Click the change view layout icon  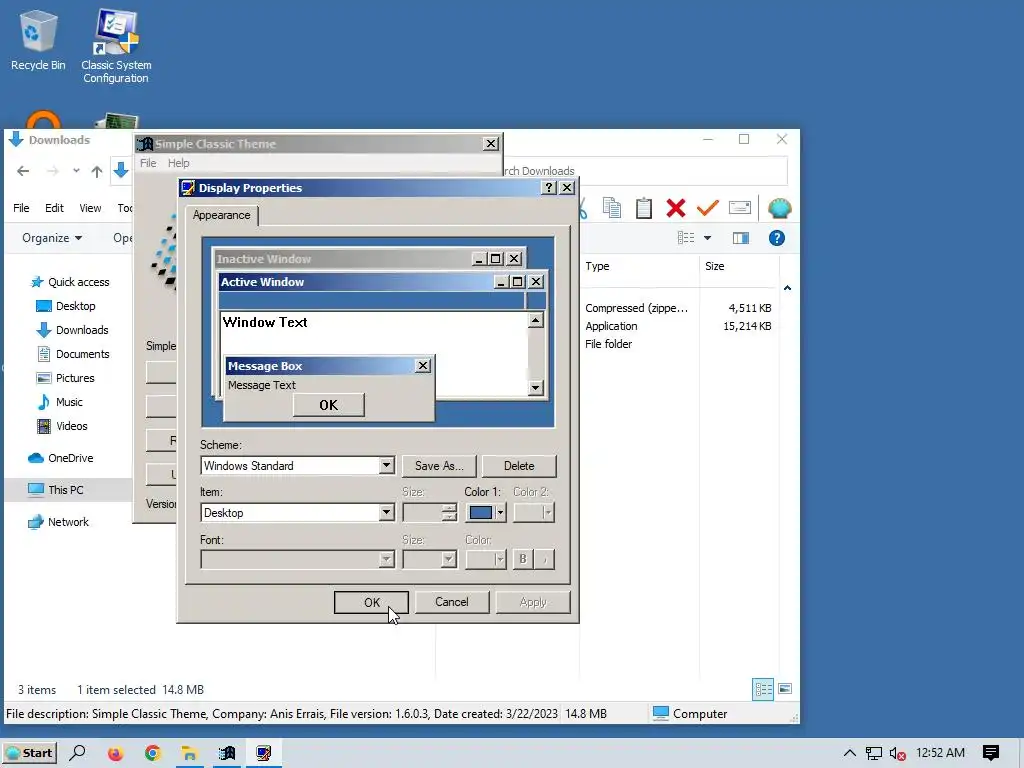point(686,238)
